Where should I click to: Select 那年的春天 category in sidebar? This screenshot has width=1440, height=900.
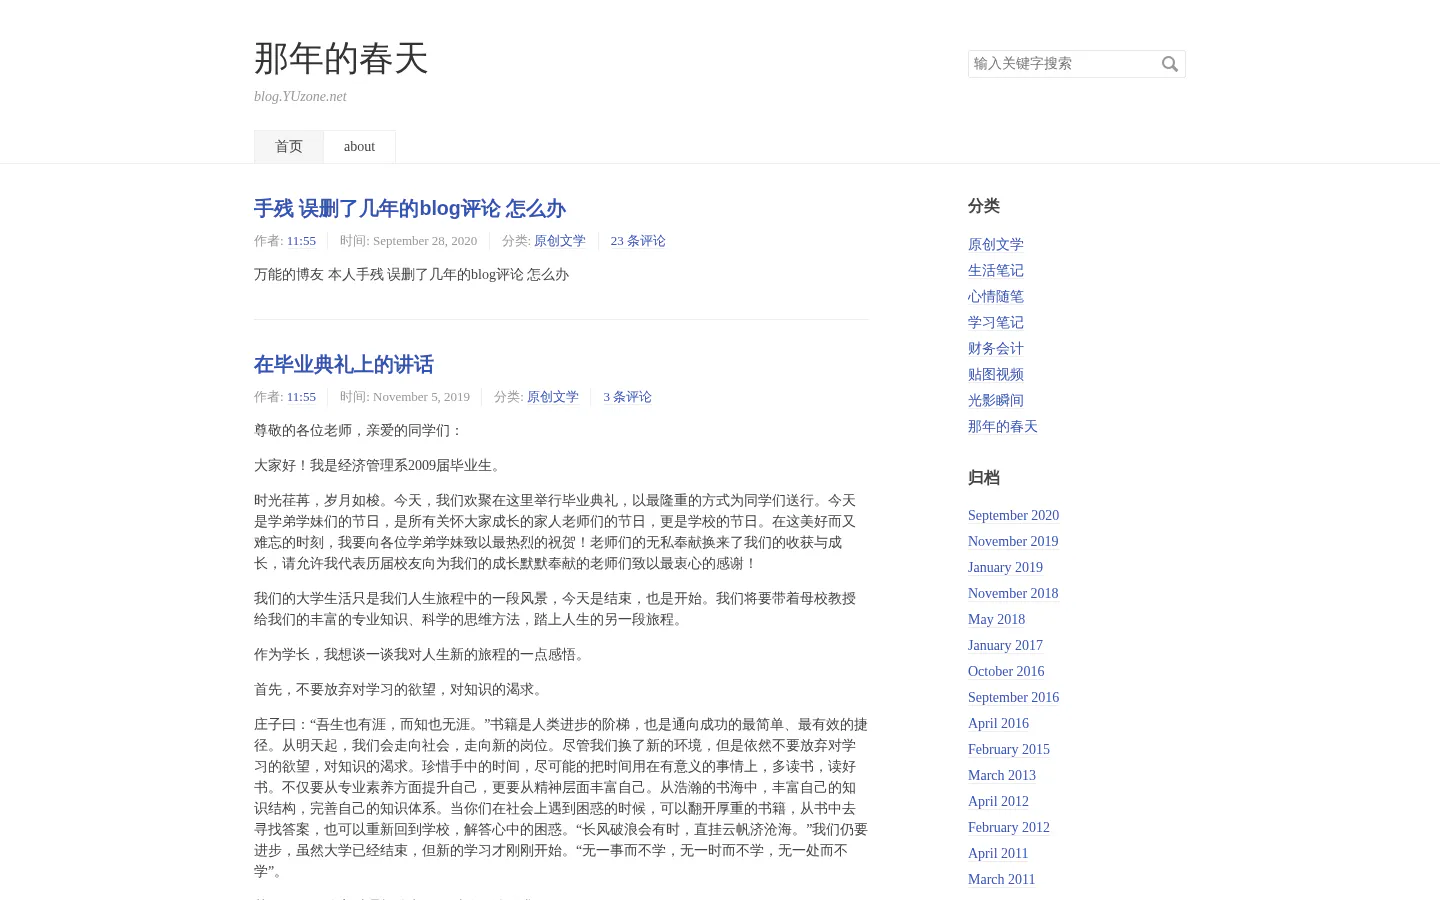[x=1003, y=427]
